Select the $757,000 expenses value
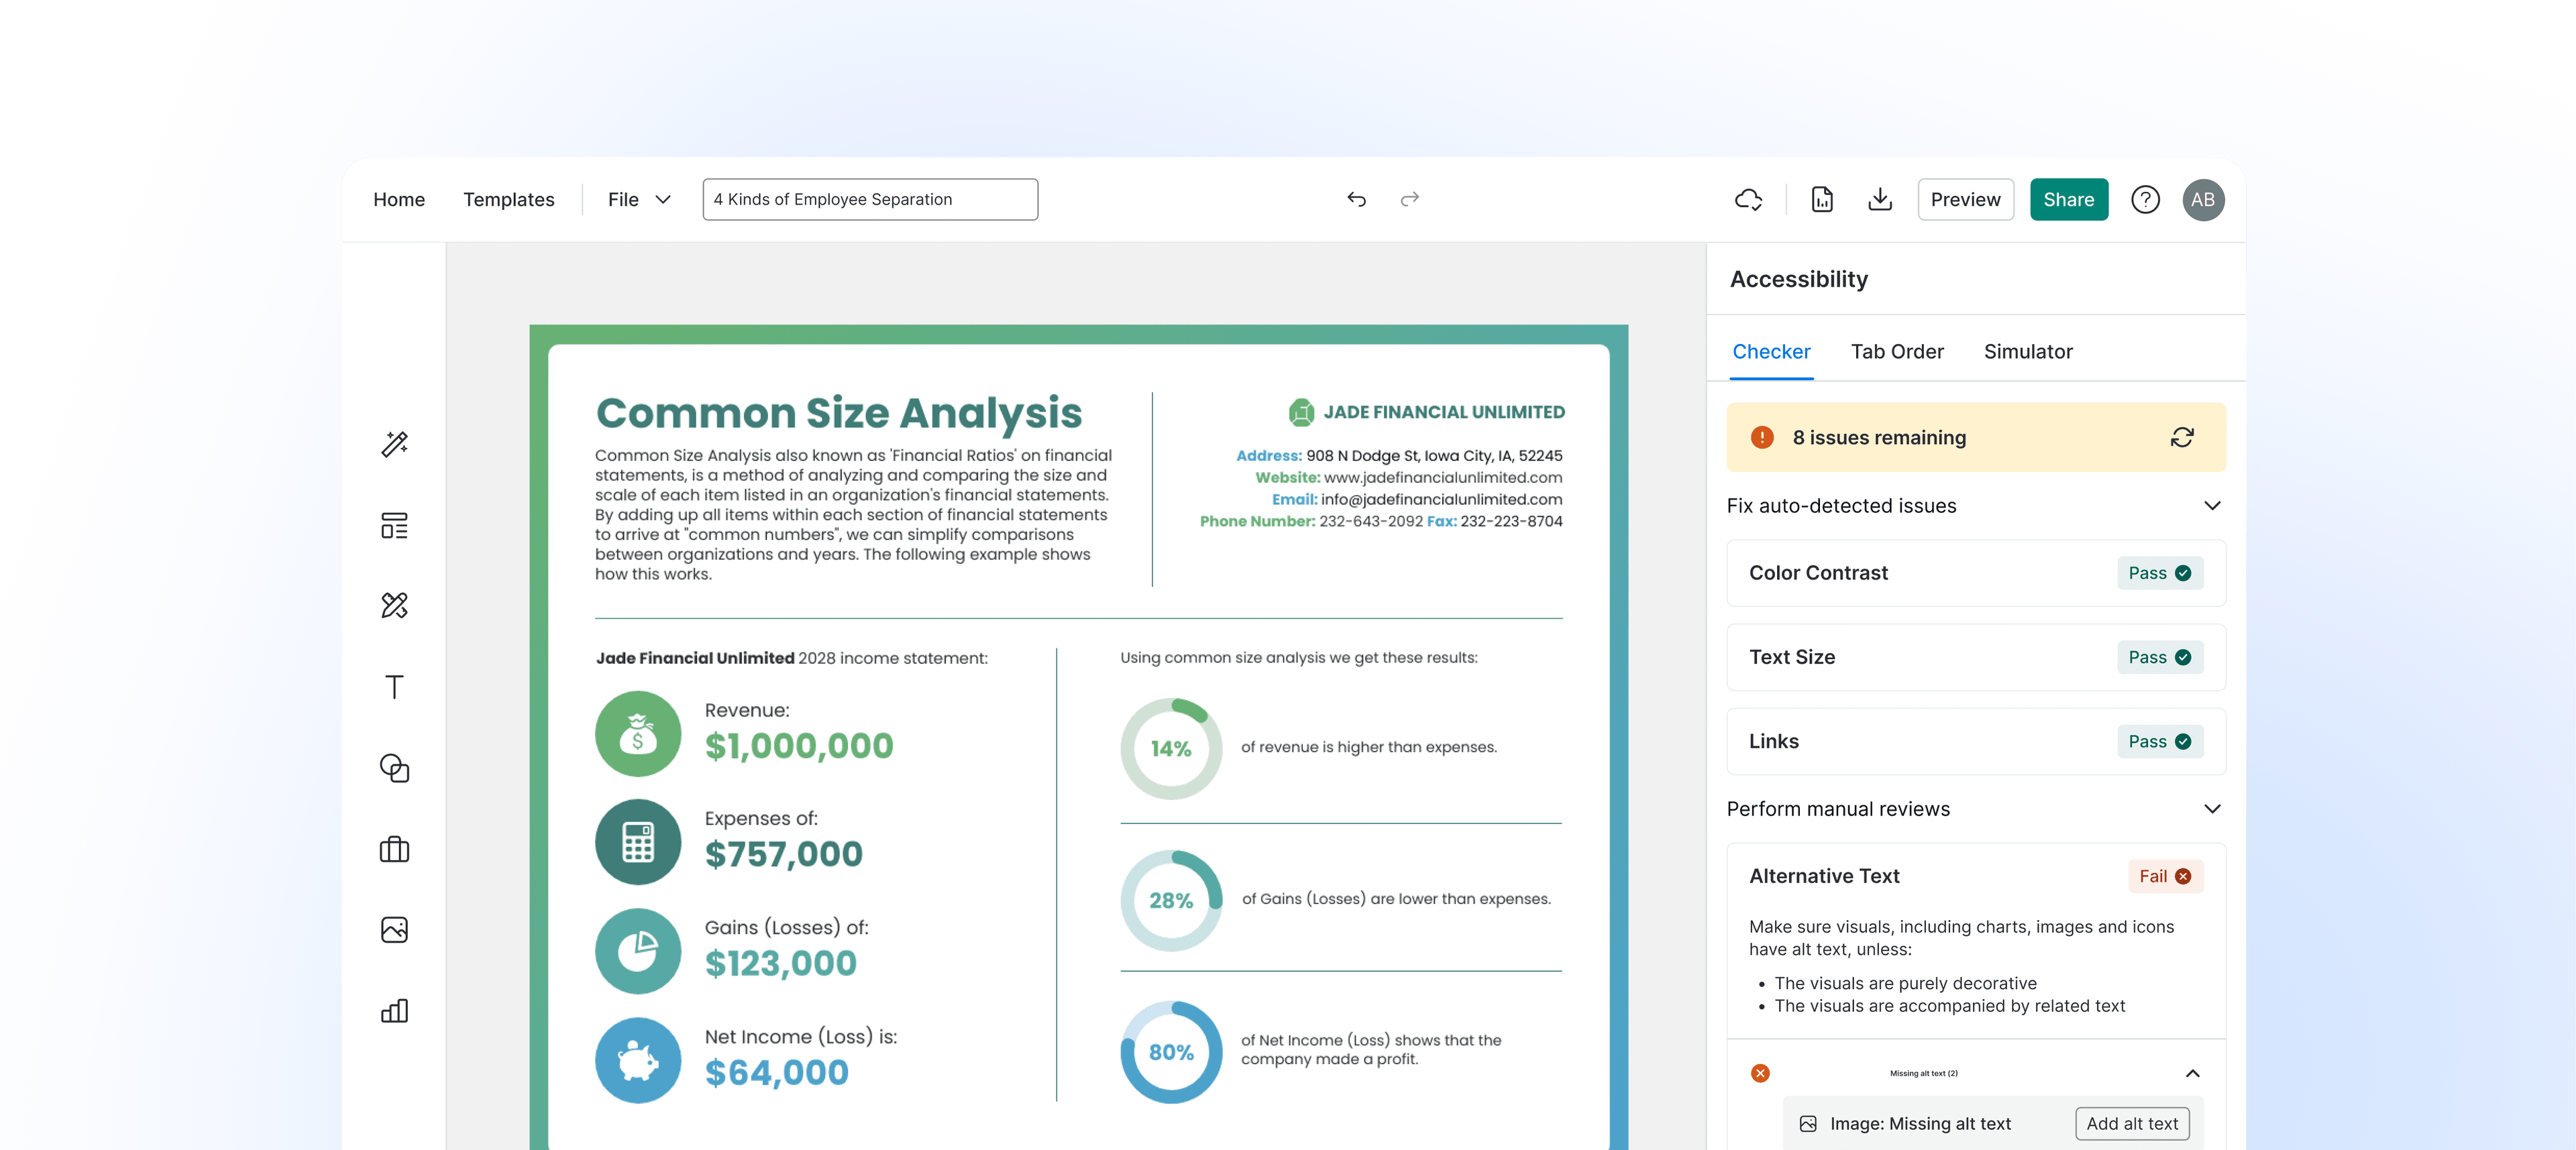The image size is (2576, 1150). pos(783,855)
